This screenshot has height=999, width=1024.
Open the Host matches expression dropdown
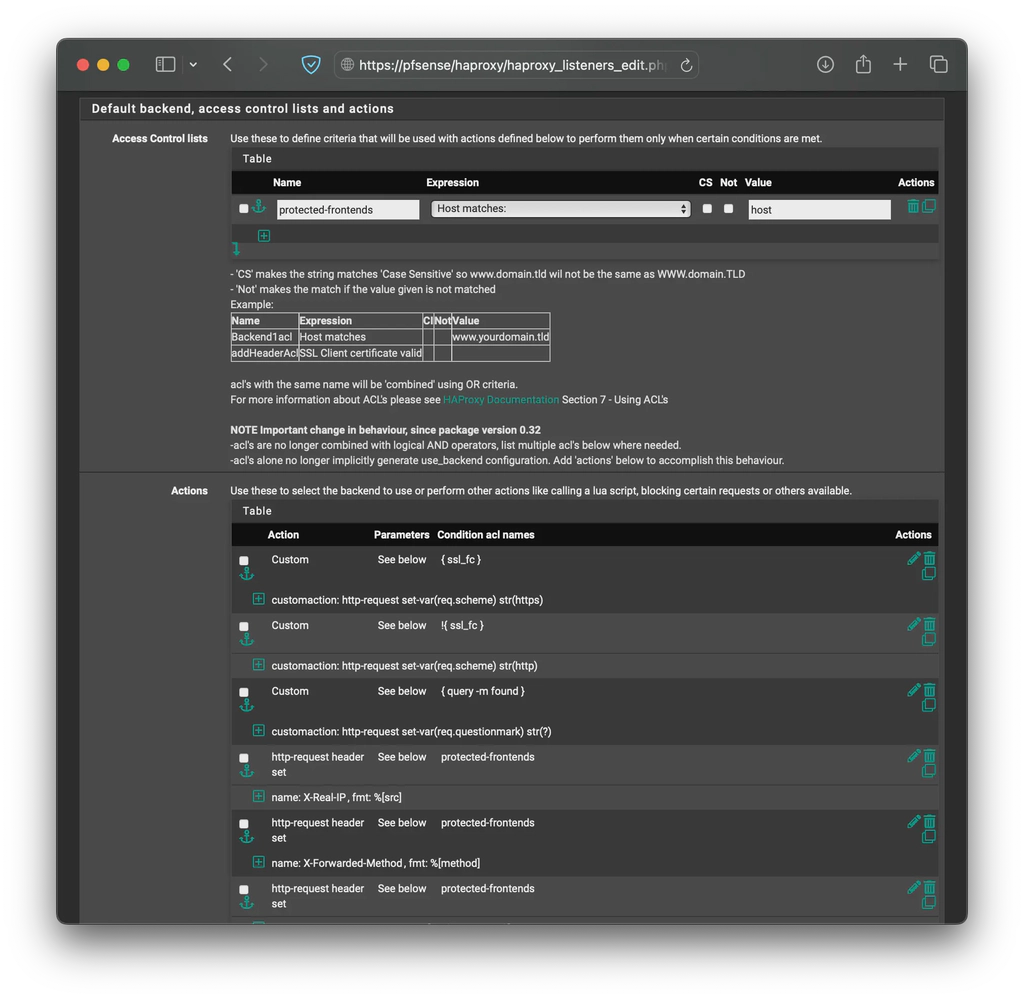click(560, 209)
